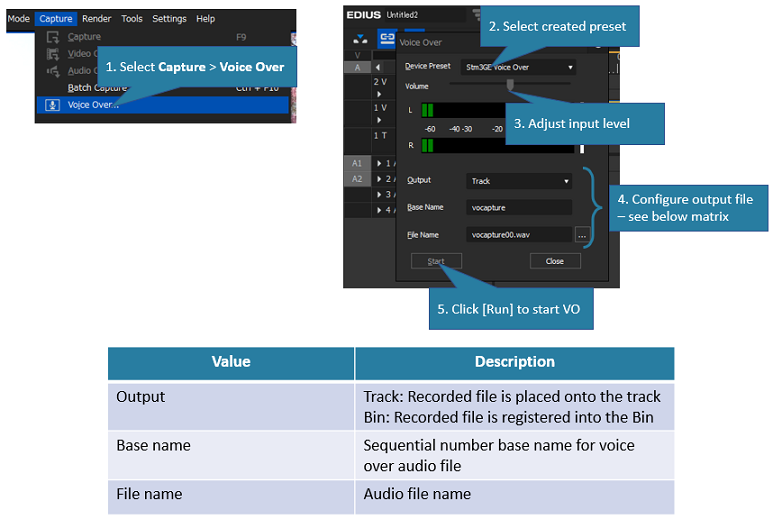Choose the Batch Capture menu entry
Screen dimensions: 773x519
click(x=97, y=88)
